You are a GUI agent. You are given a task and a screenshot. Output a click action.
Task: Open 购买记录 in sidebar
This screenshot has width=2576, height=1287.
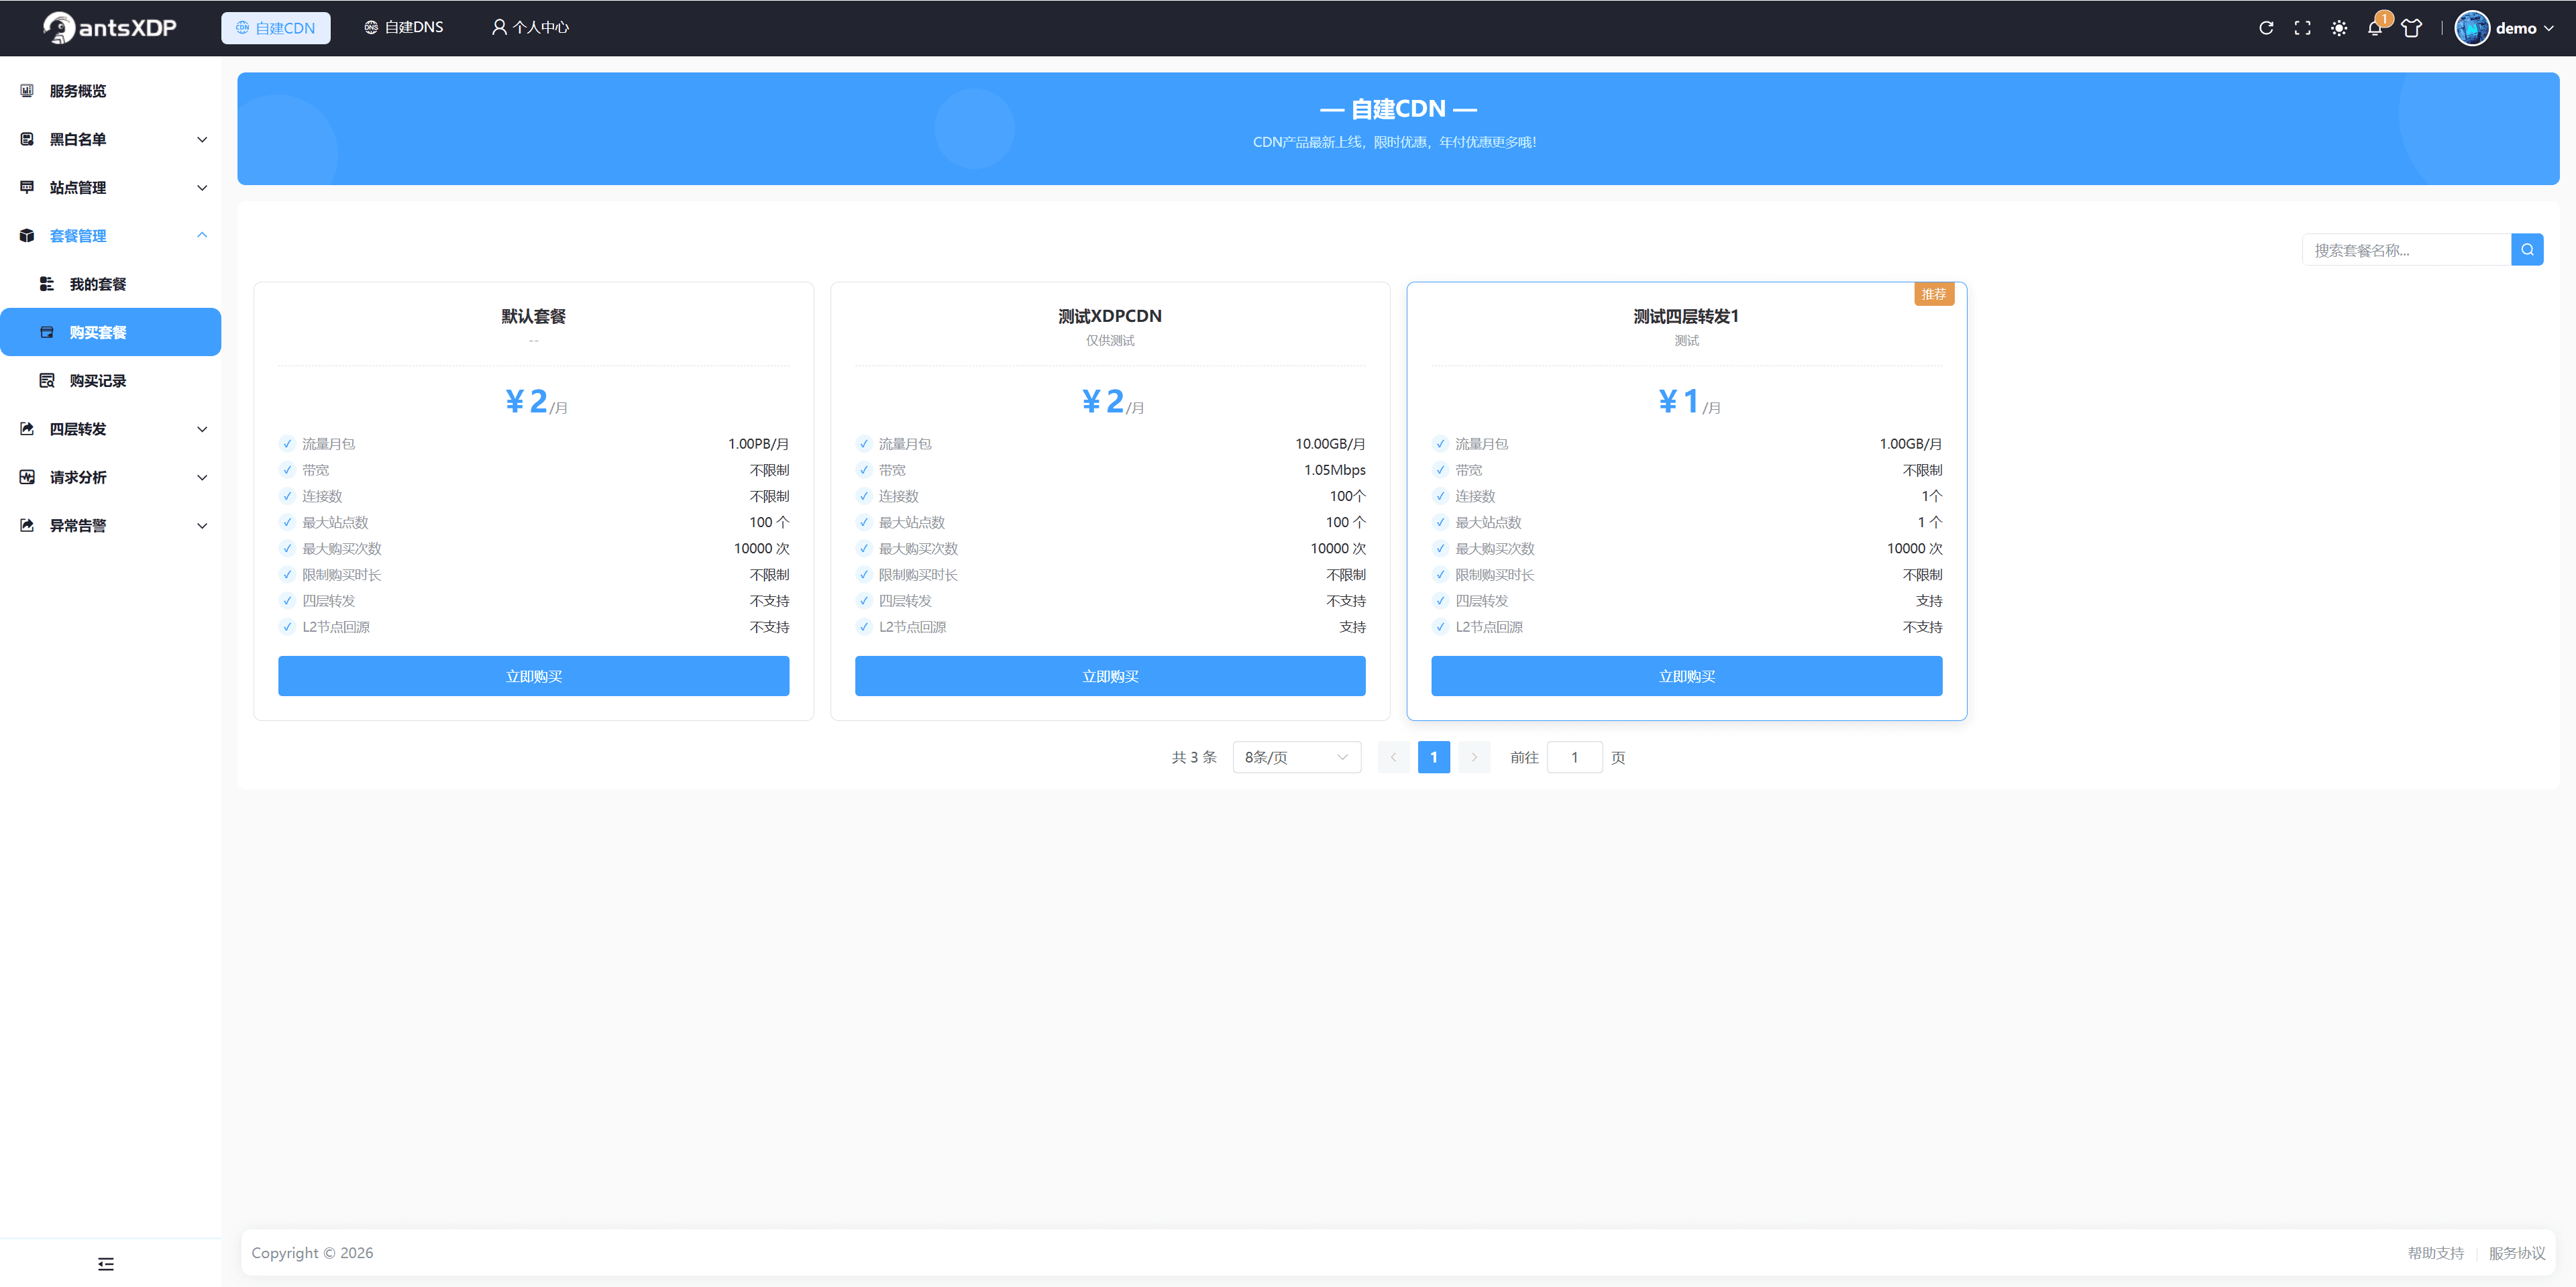110,381
